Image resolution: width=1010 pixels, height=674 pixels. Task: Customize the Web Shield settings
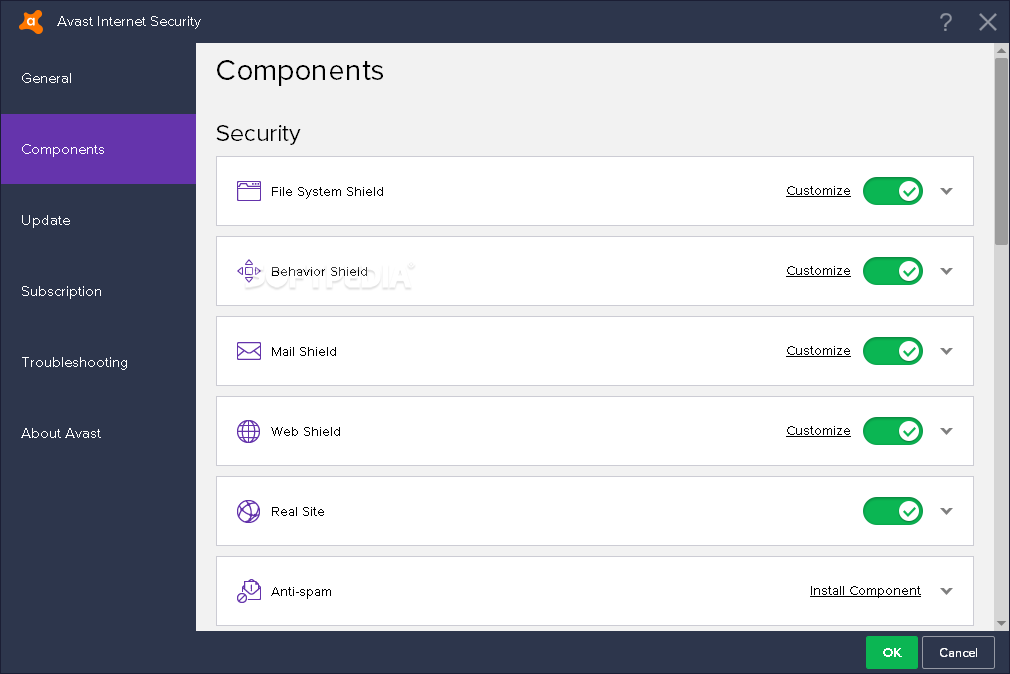pos(818,431)
